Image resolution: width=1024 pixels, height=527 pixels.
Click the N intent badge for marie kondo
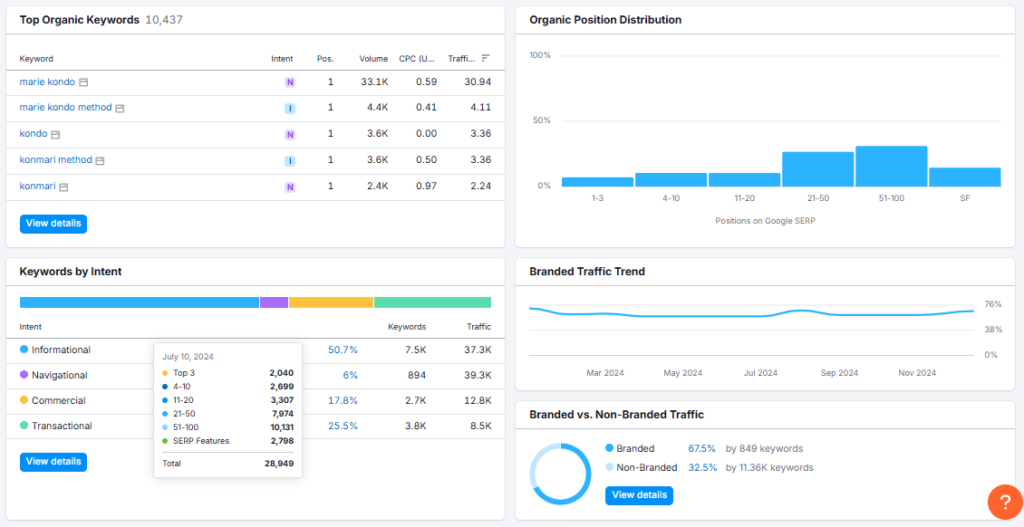pos(290,82)
